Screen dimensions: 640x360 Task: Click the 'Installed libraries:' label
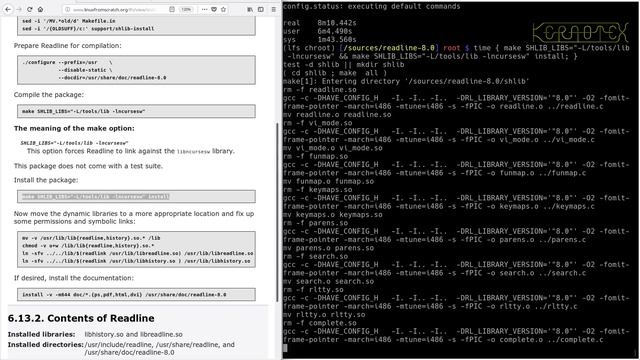point(42,334)
